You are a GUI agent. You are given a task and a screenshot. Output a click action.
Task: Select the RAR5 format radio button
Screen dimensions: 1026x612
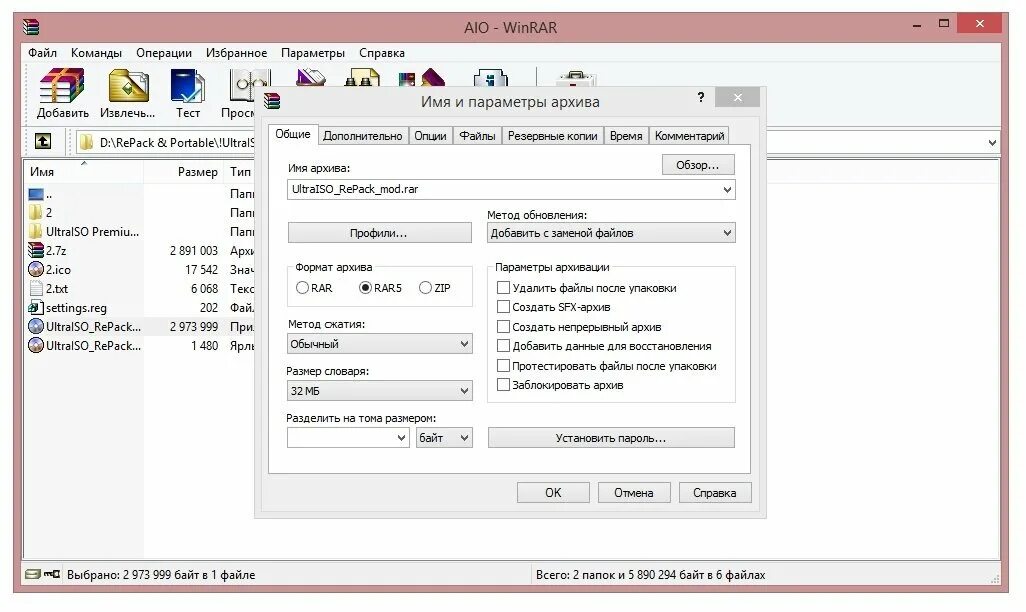pyautogui.click(x=365, y=287)
